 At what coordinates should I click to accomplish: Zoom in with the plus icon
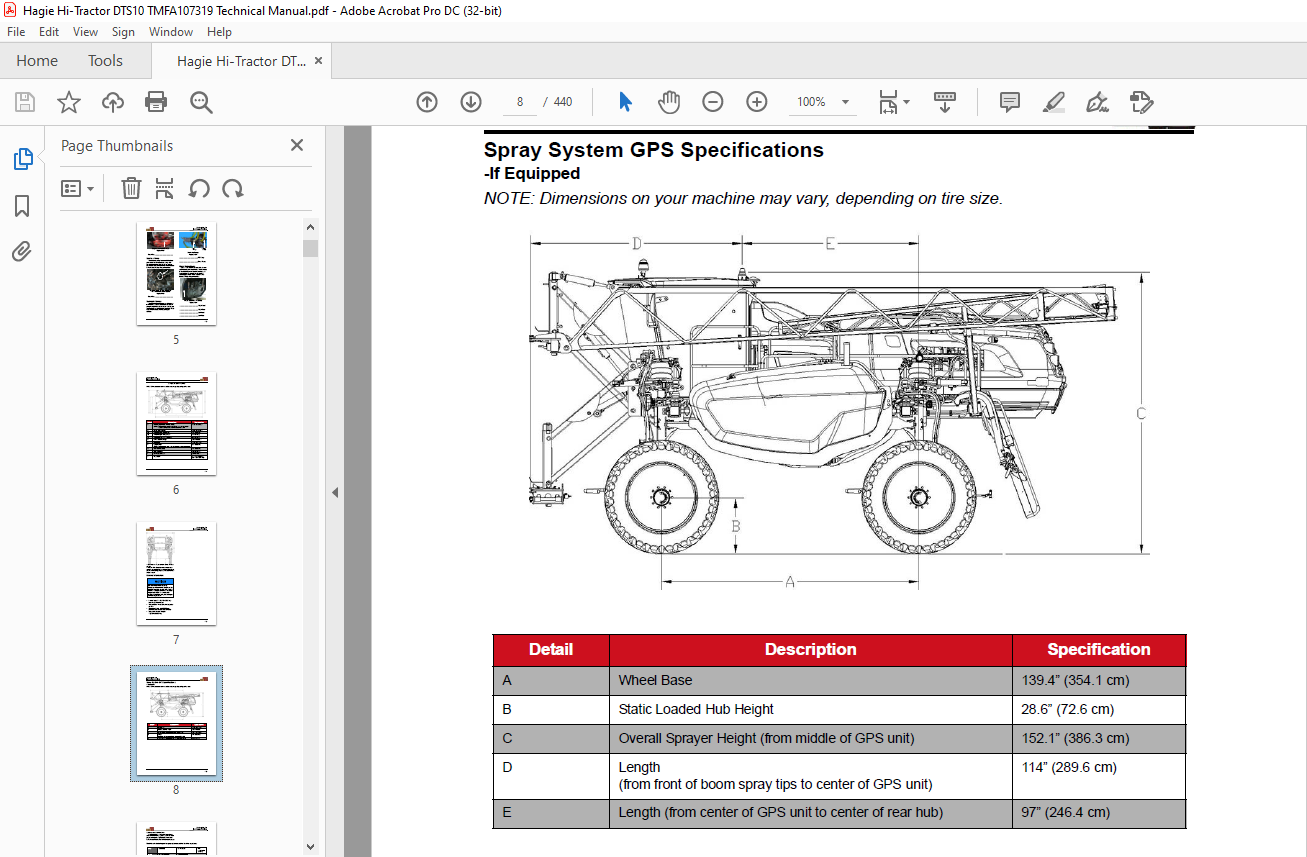pyautogui.click(x=756, y=102)
